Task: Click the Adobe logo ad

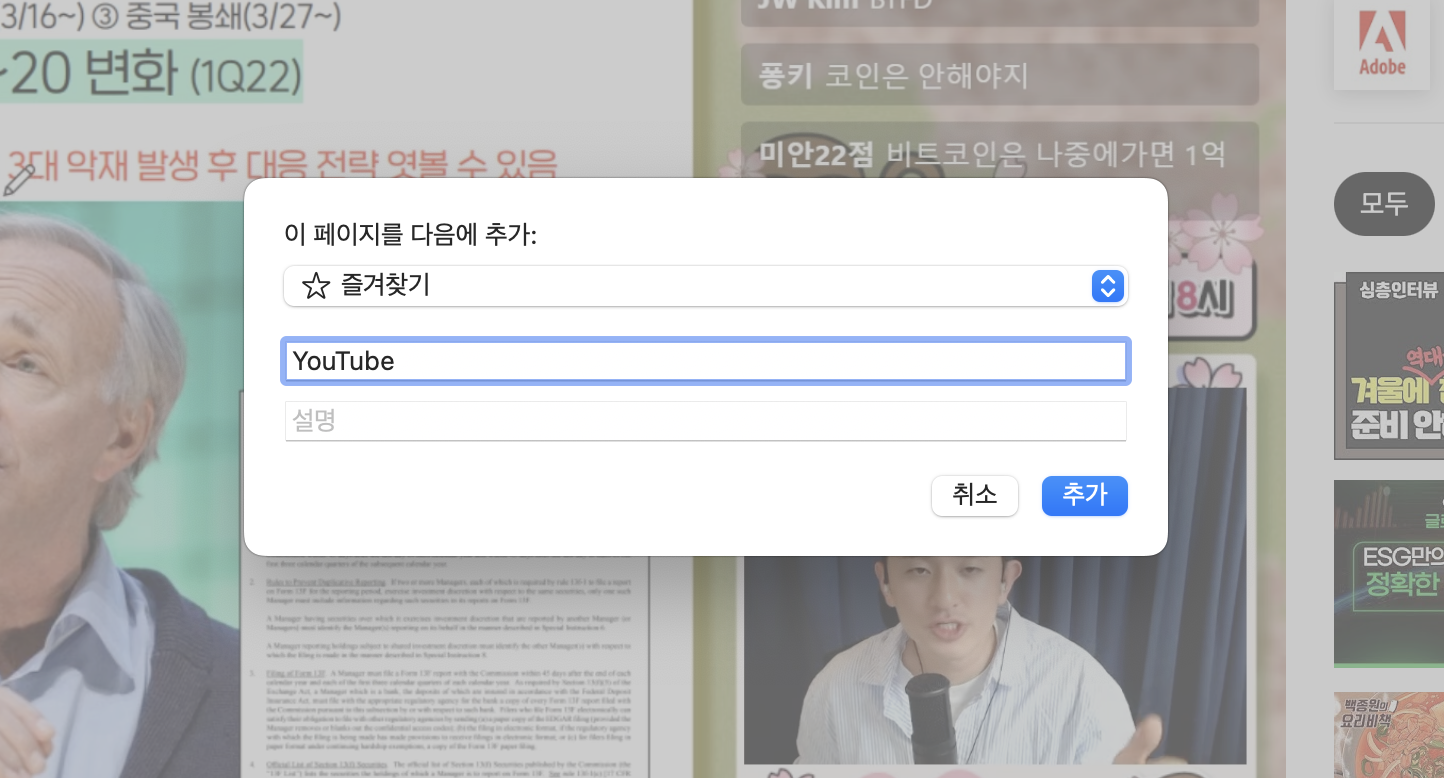Action: (1382, 44)
